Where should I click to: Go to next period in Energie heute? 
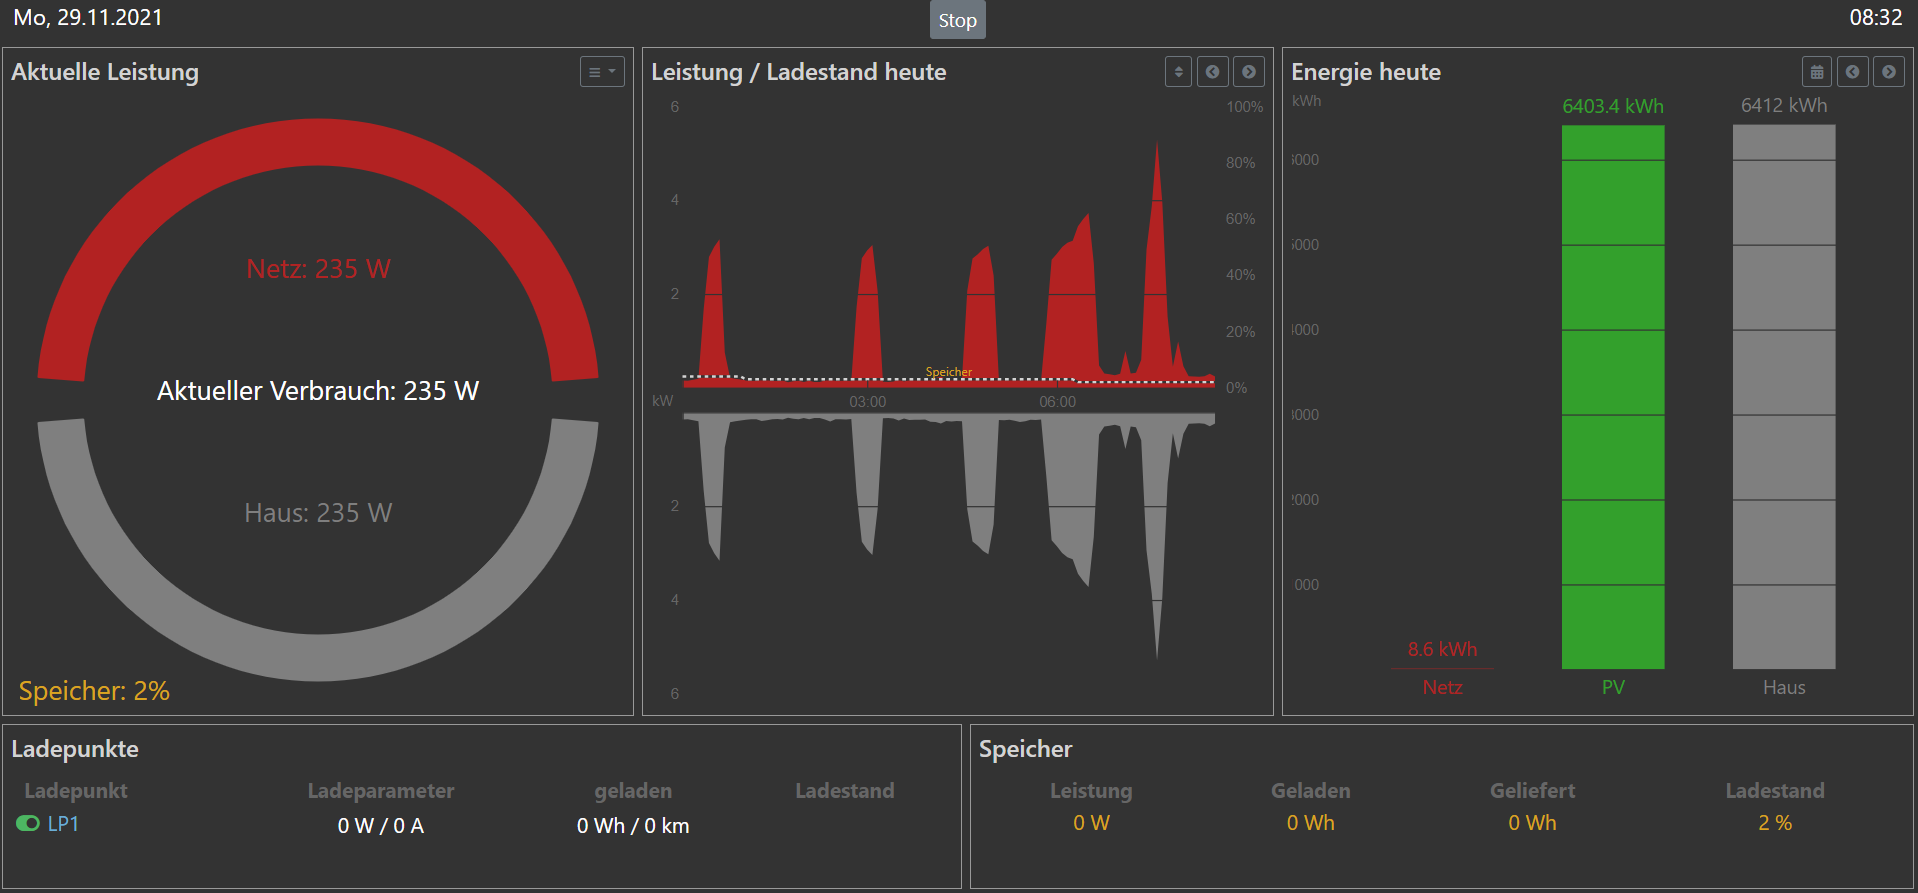tap(1889, 72)
